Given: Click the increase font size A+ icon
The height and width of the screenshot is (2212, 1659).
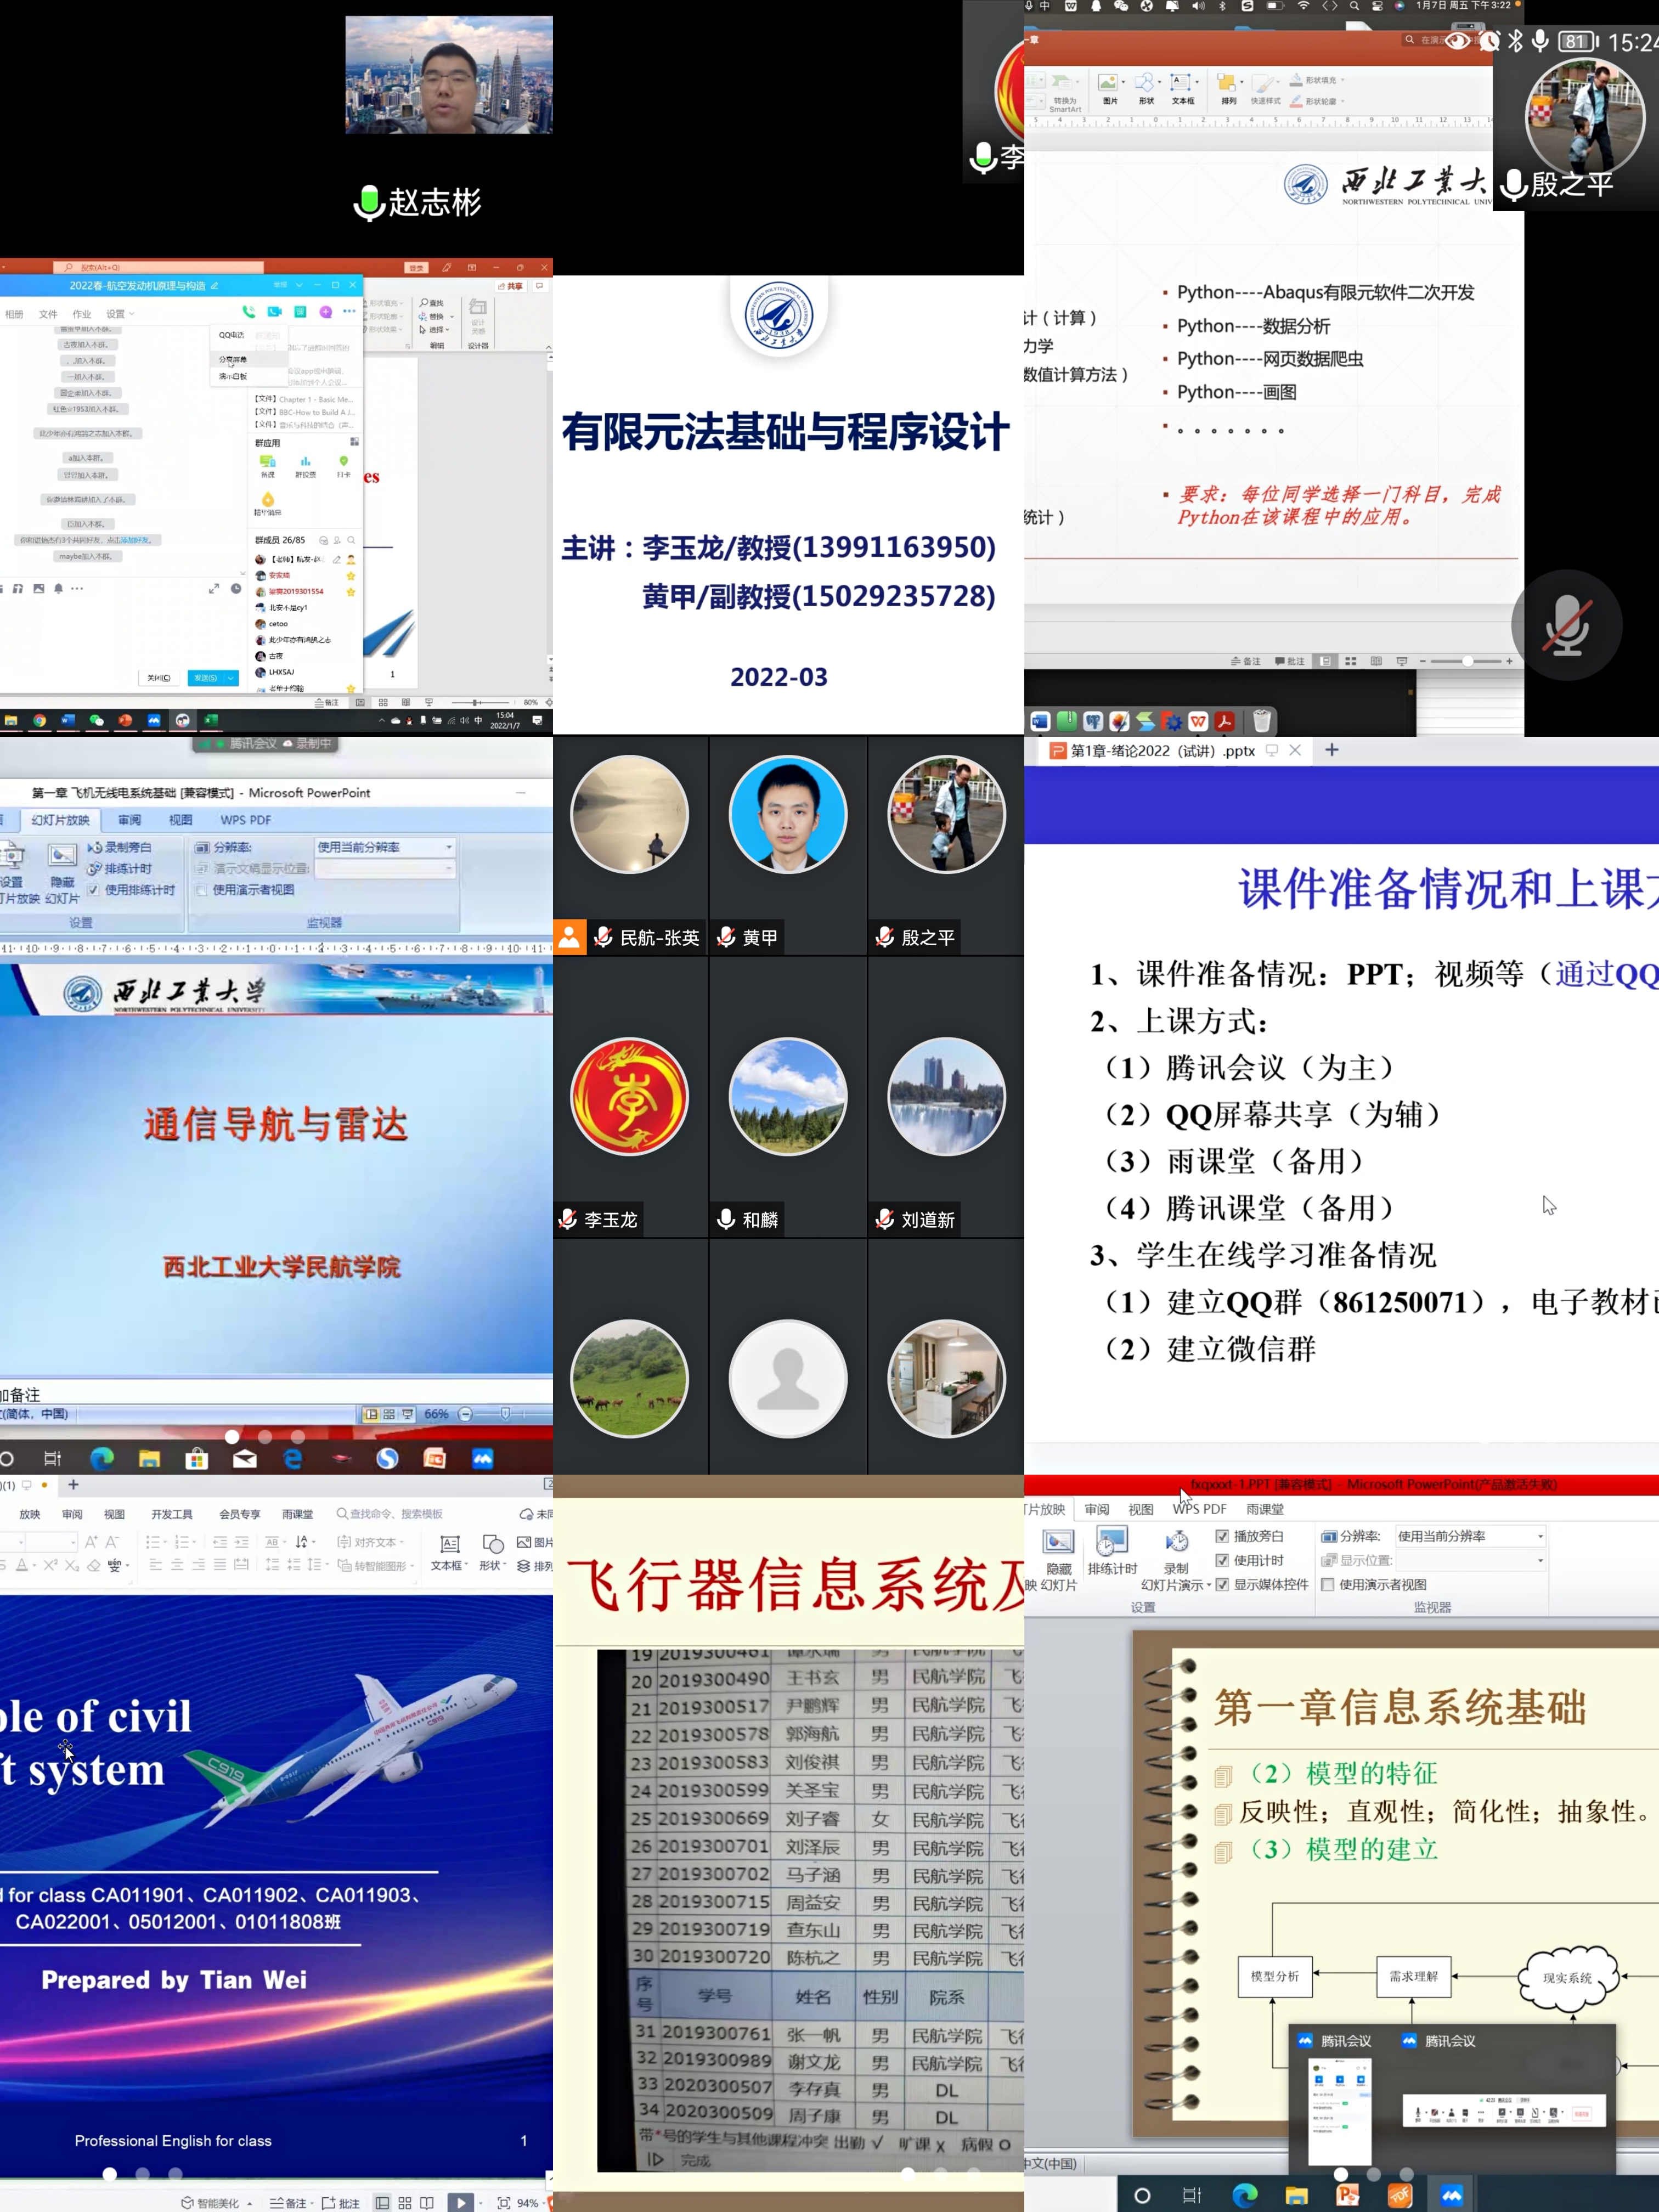Looking at the screenshot, I should [91, 1542].
